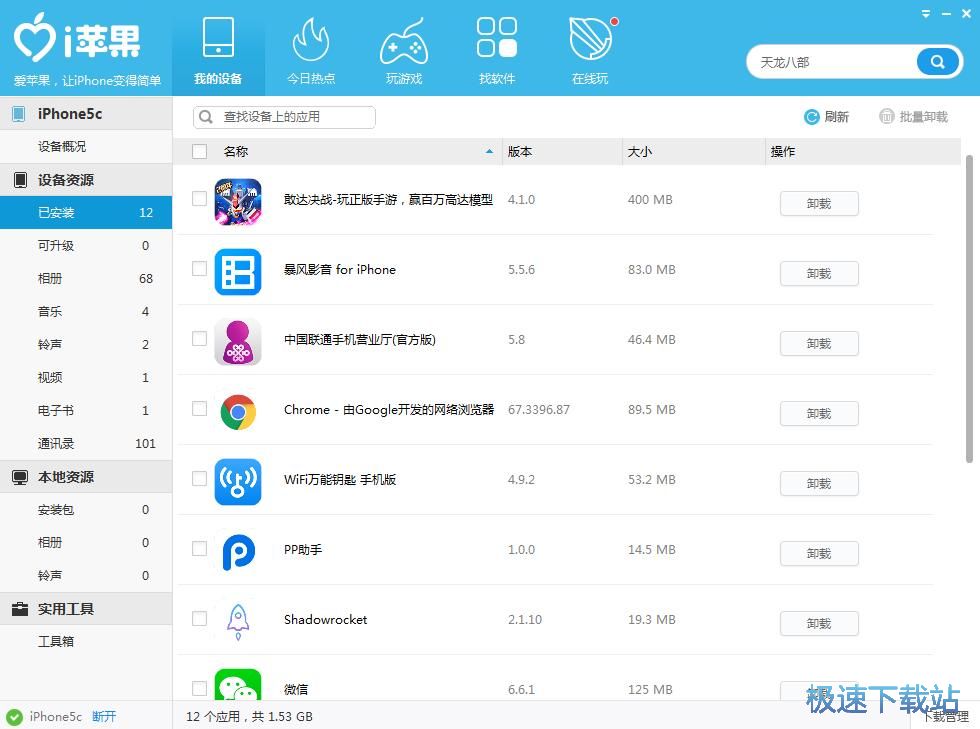Screen dimensions: 980x729
Task: Collapse the 本地资源 section header
Action: coord(86,477)
